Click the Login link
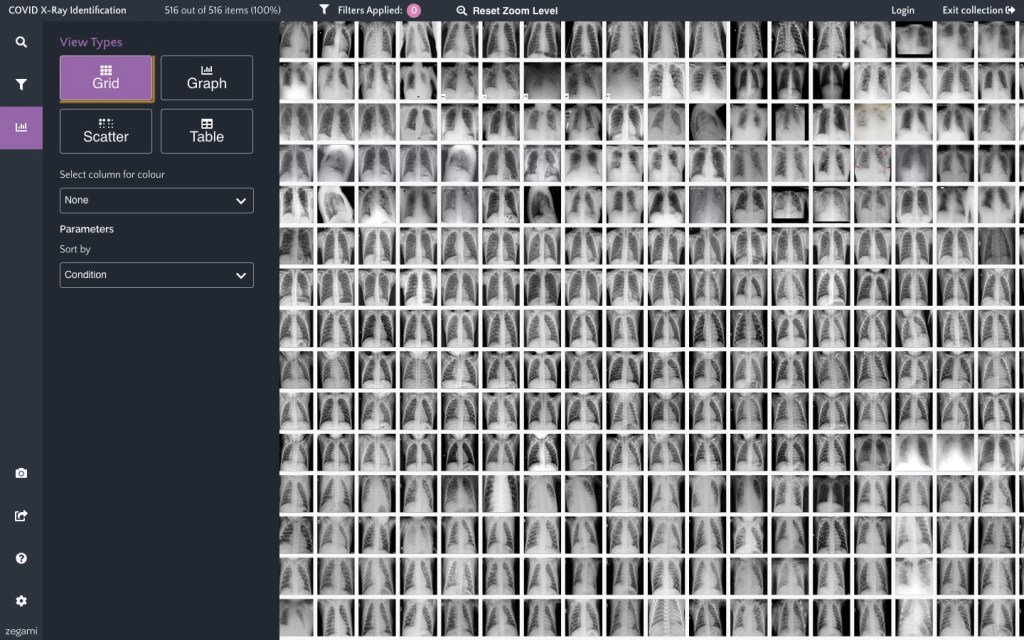Screen dimensions: 1024x640 902,11
